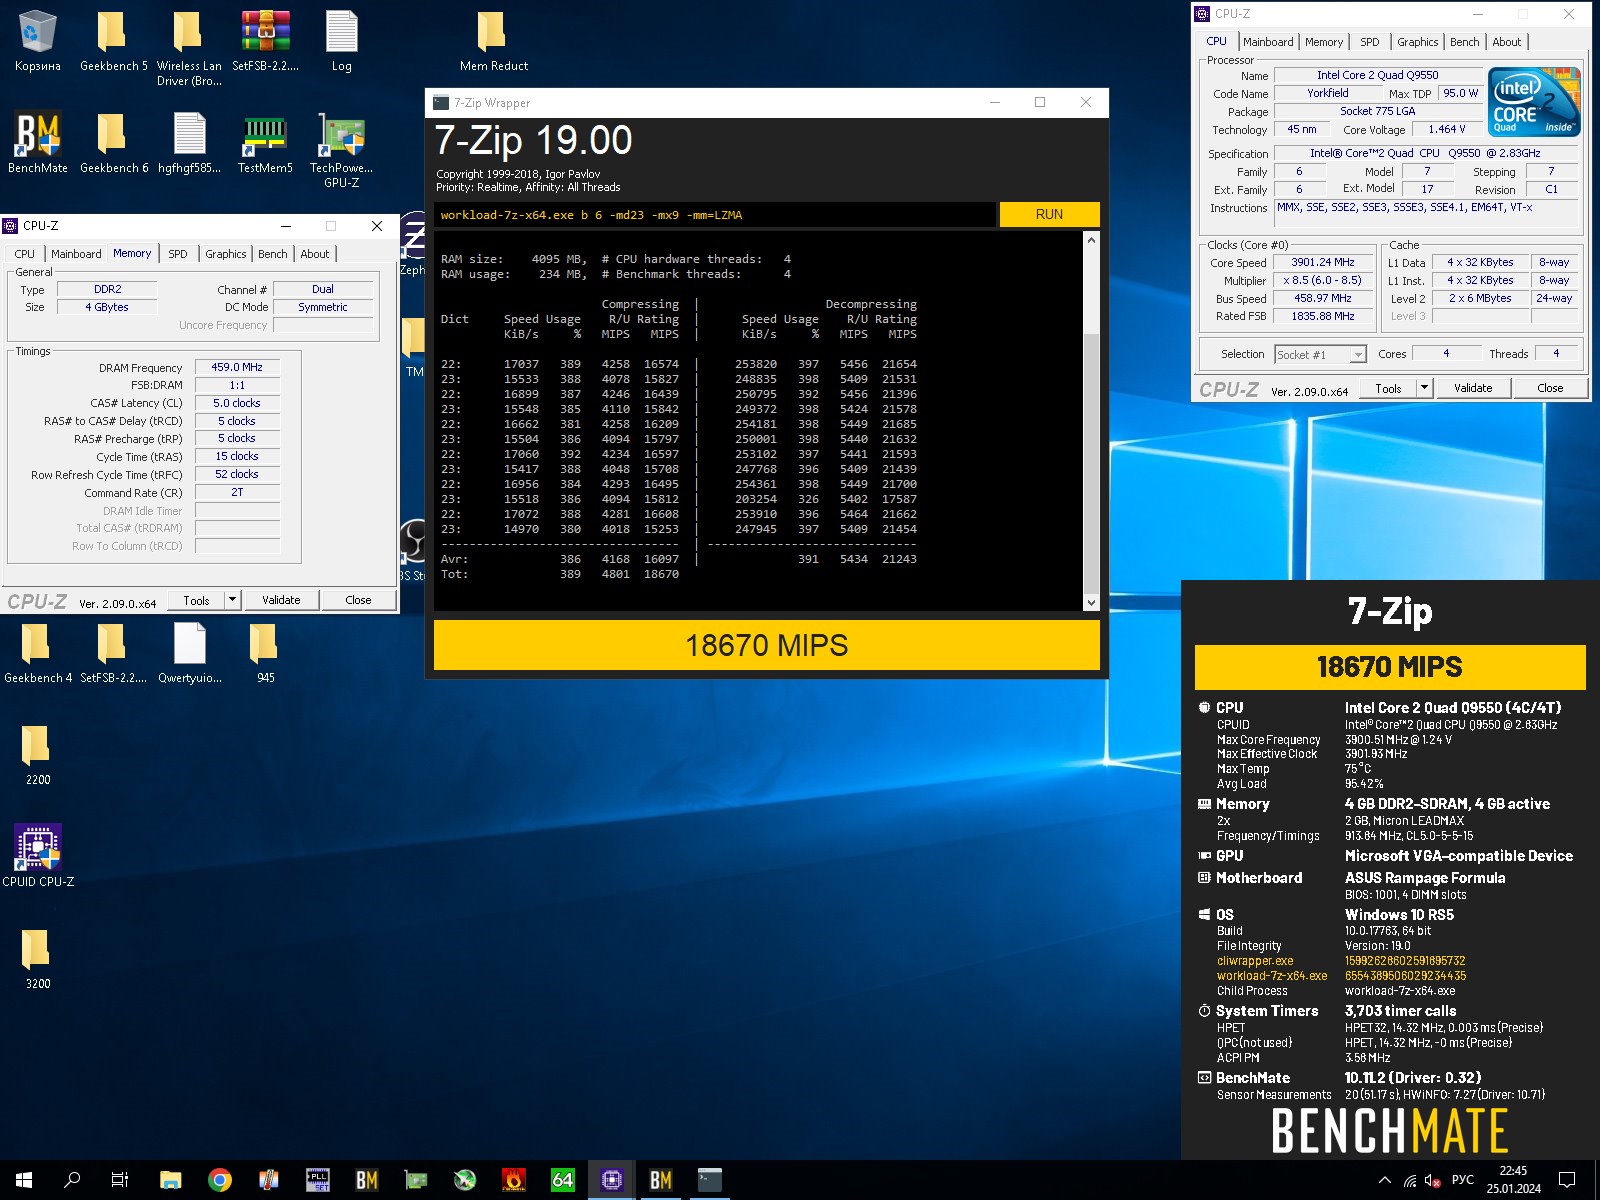Open the Bench tab in left CPU-Z window

click(x=272, y=254)
